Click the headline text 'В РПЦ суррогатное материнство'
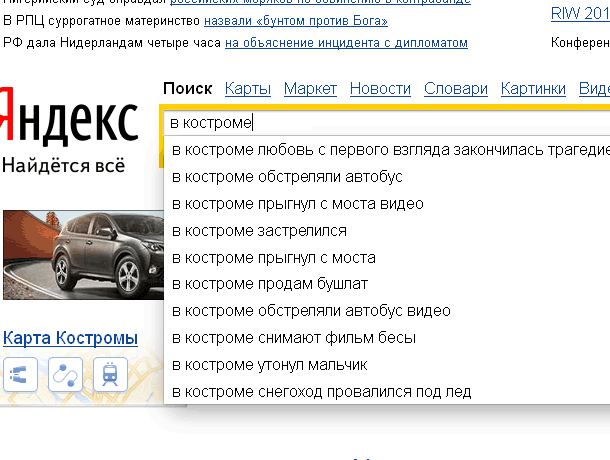The width and height of the screenshot is (610, 460). (x=102, y=21)
